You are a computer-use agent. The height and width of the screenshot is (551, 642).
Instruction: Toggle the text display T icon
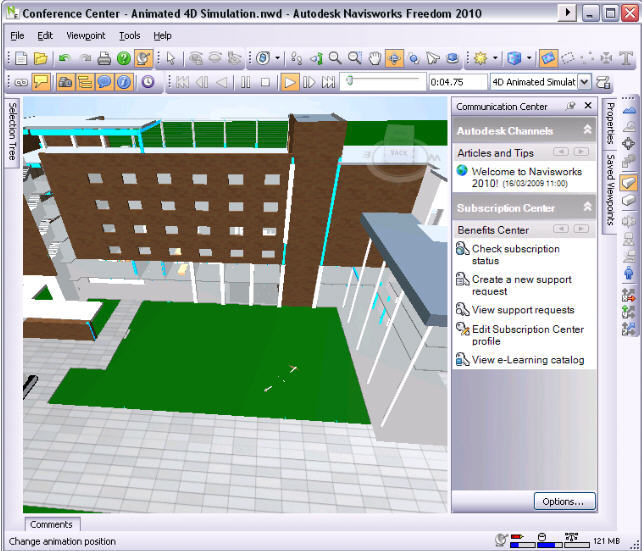pyautogui.click(x=626, y=59)
